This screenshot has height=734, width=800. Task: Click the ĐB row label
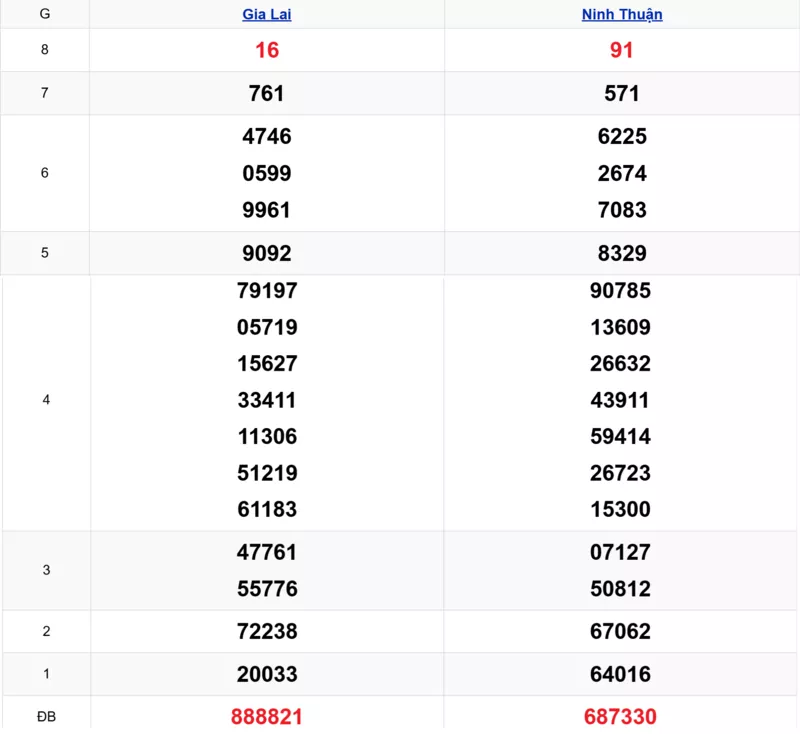pyautogui.click(x=45, y=716)
